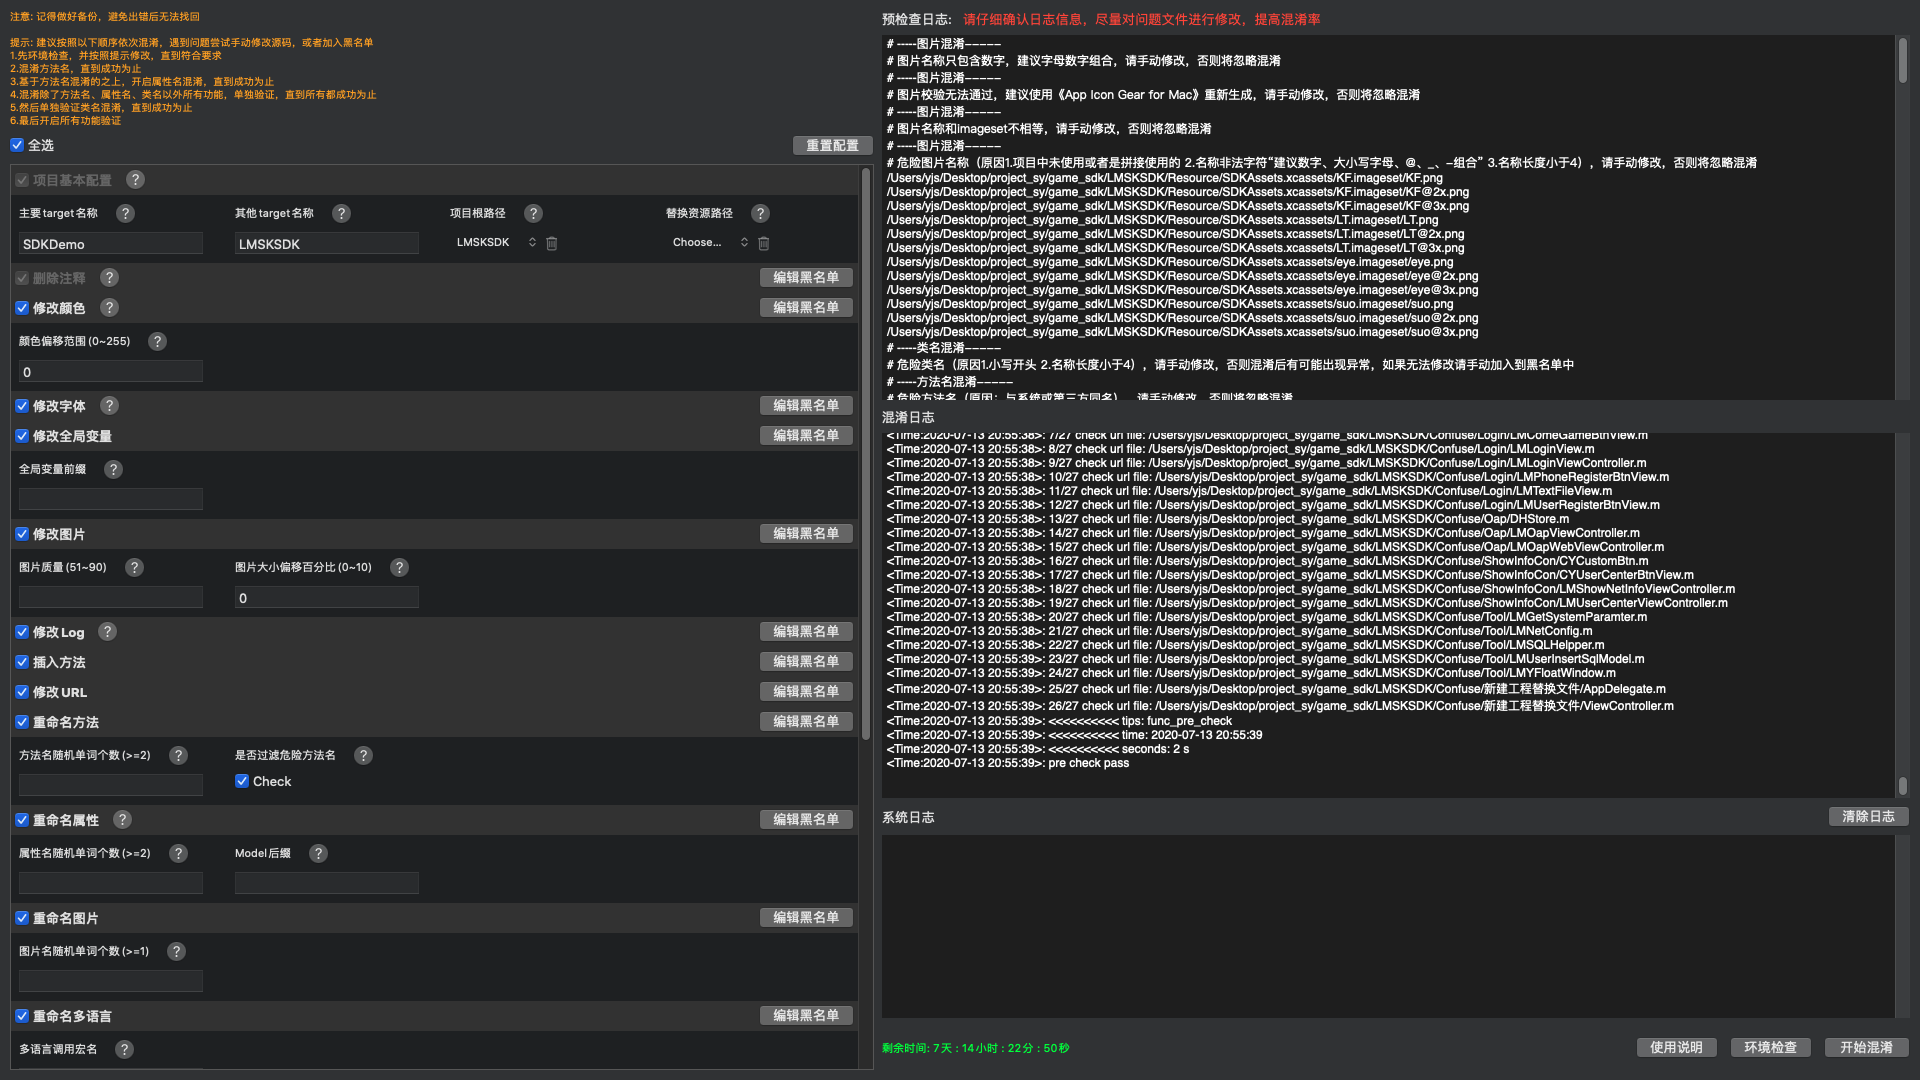1920x1080 pixels.
Task: Toggle 重命名属性 checkbox
Action: click(x=22, y=820)
